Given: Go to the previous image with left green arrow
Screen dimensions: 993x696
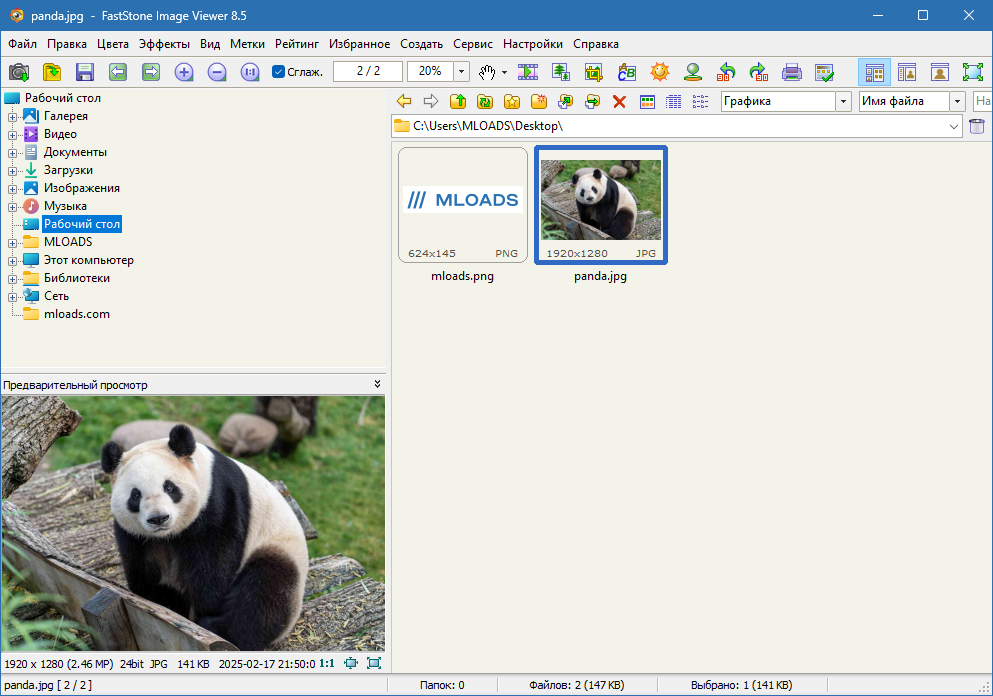Looking at the screenshot, I should click(118, 72).
